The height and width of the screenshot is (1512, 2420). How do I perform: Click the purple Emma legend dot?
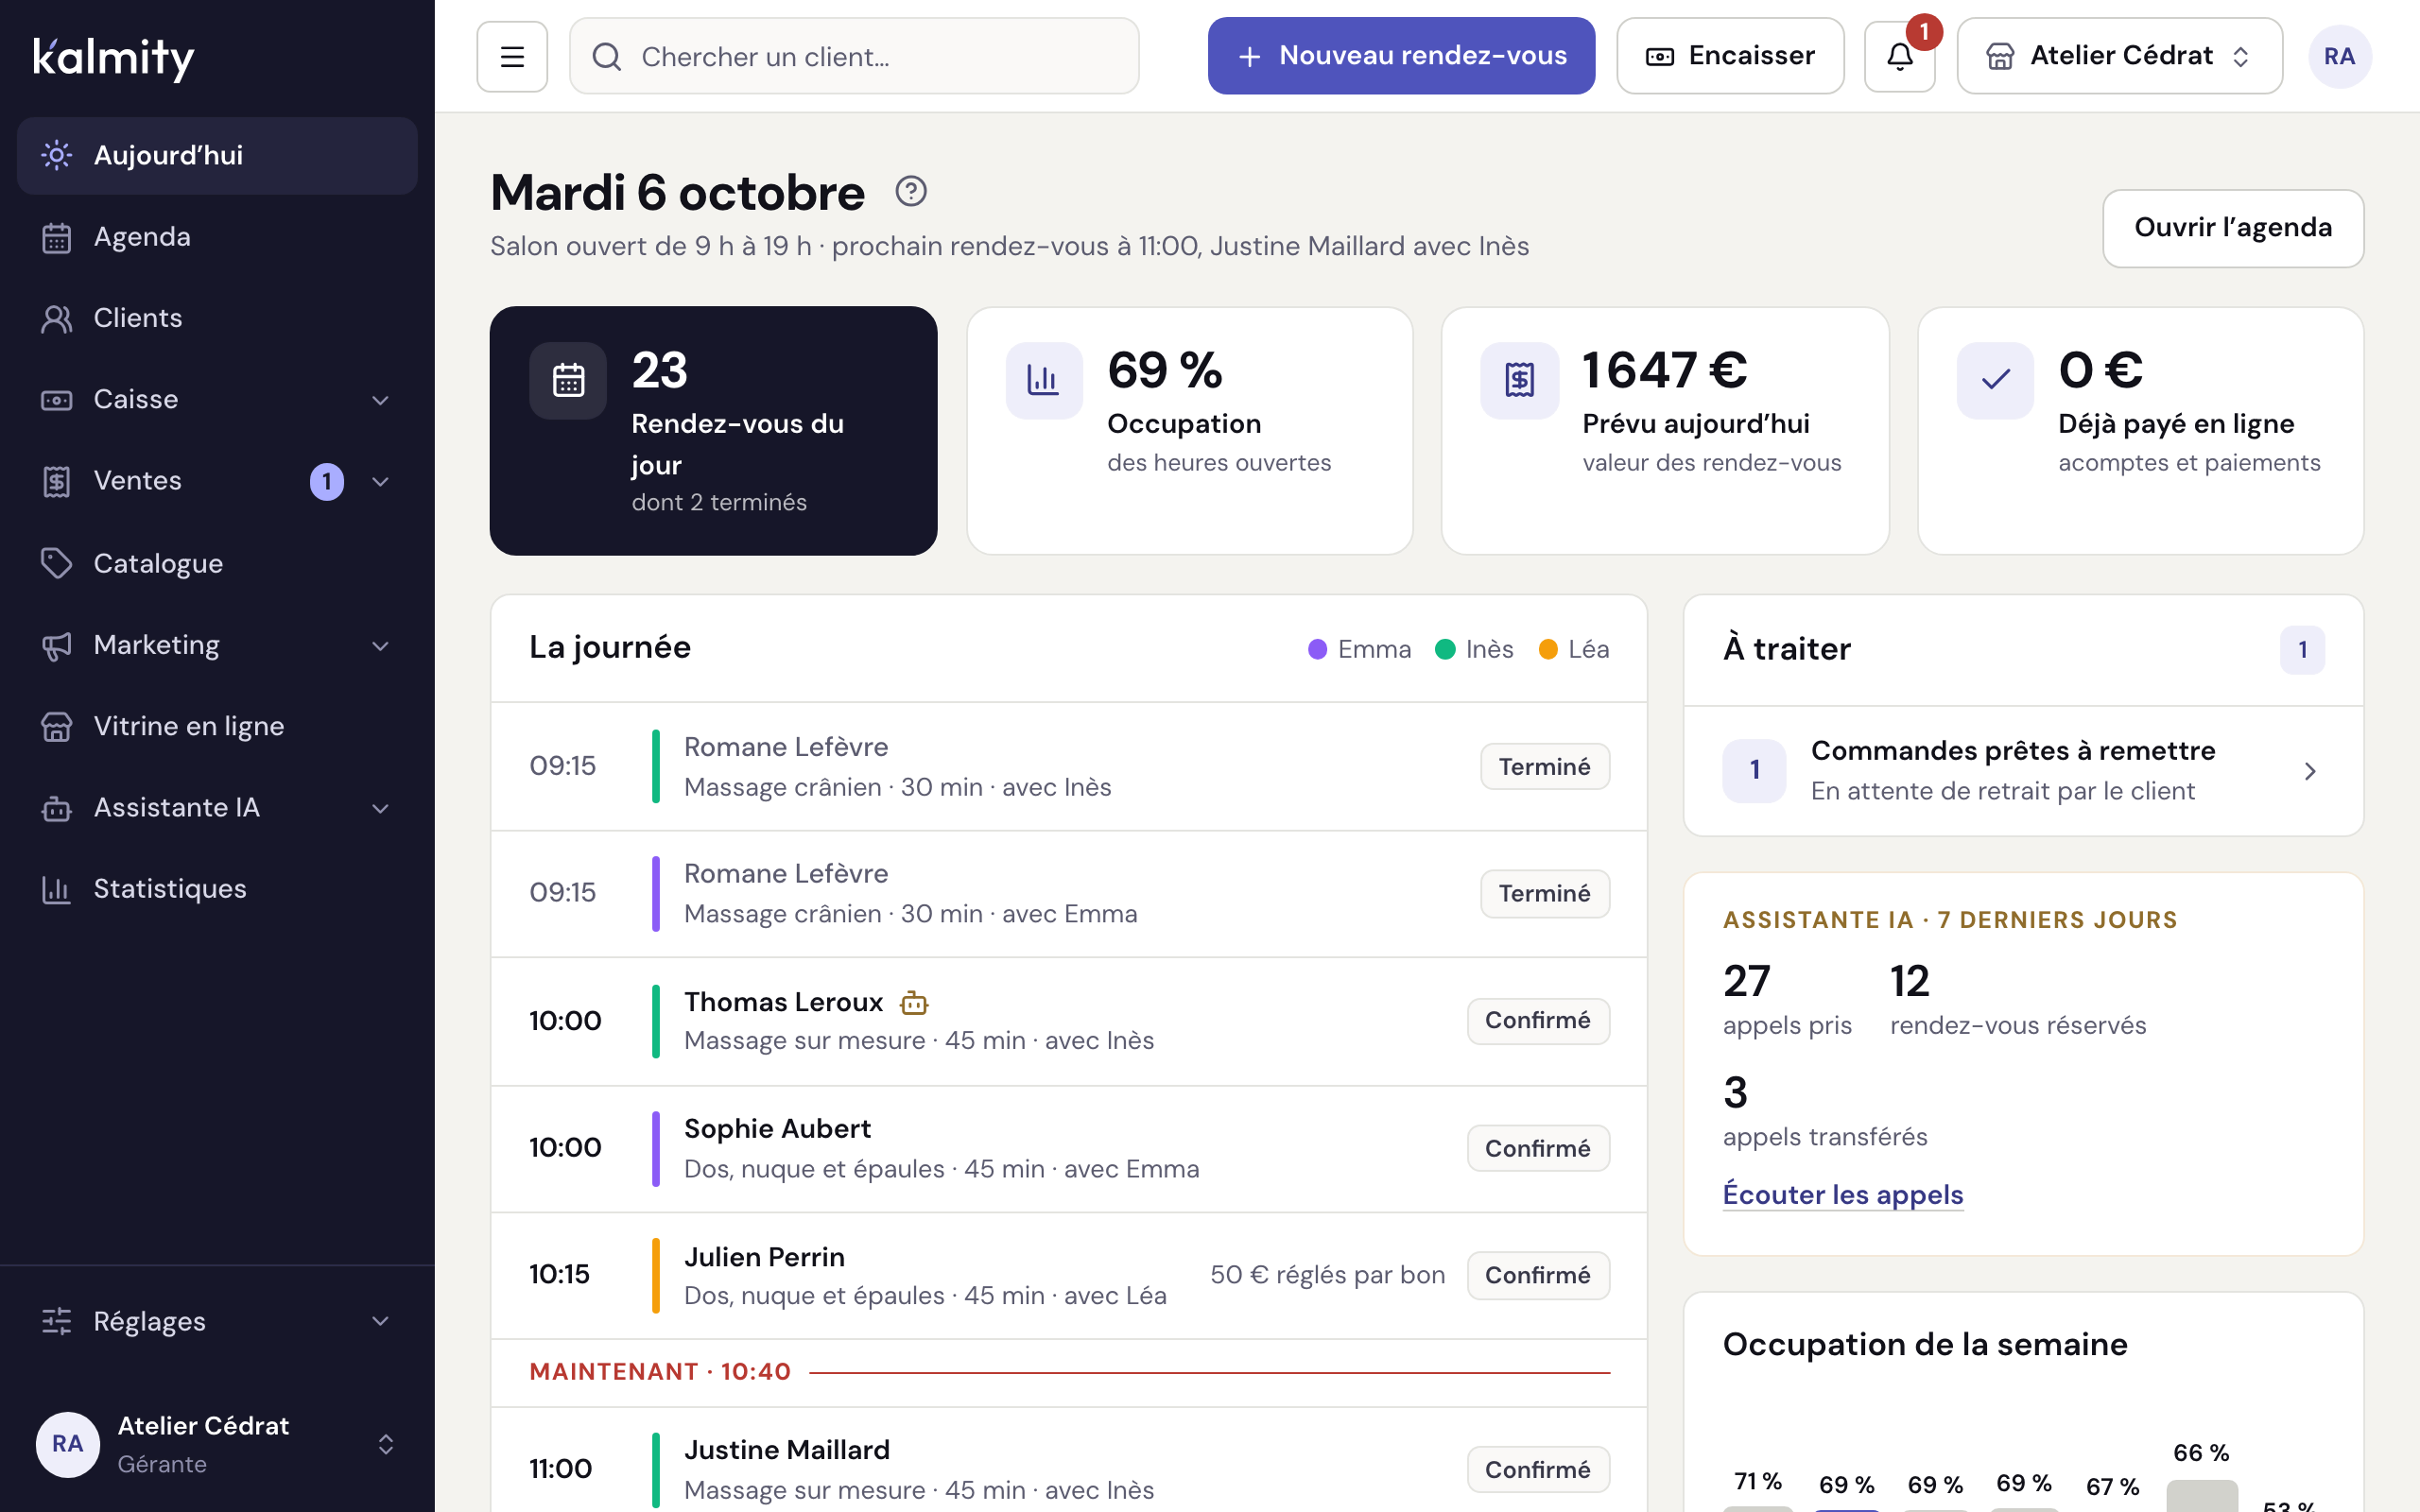(1317, 650)
